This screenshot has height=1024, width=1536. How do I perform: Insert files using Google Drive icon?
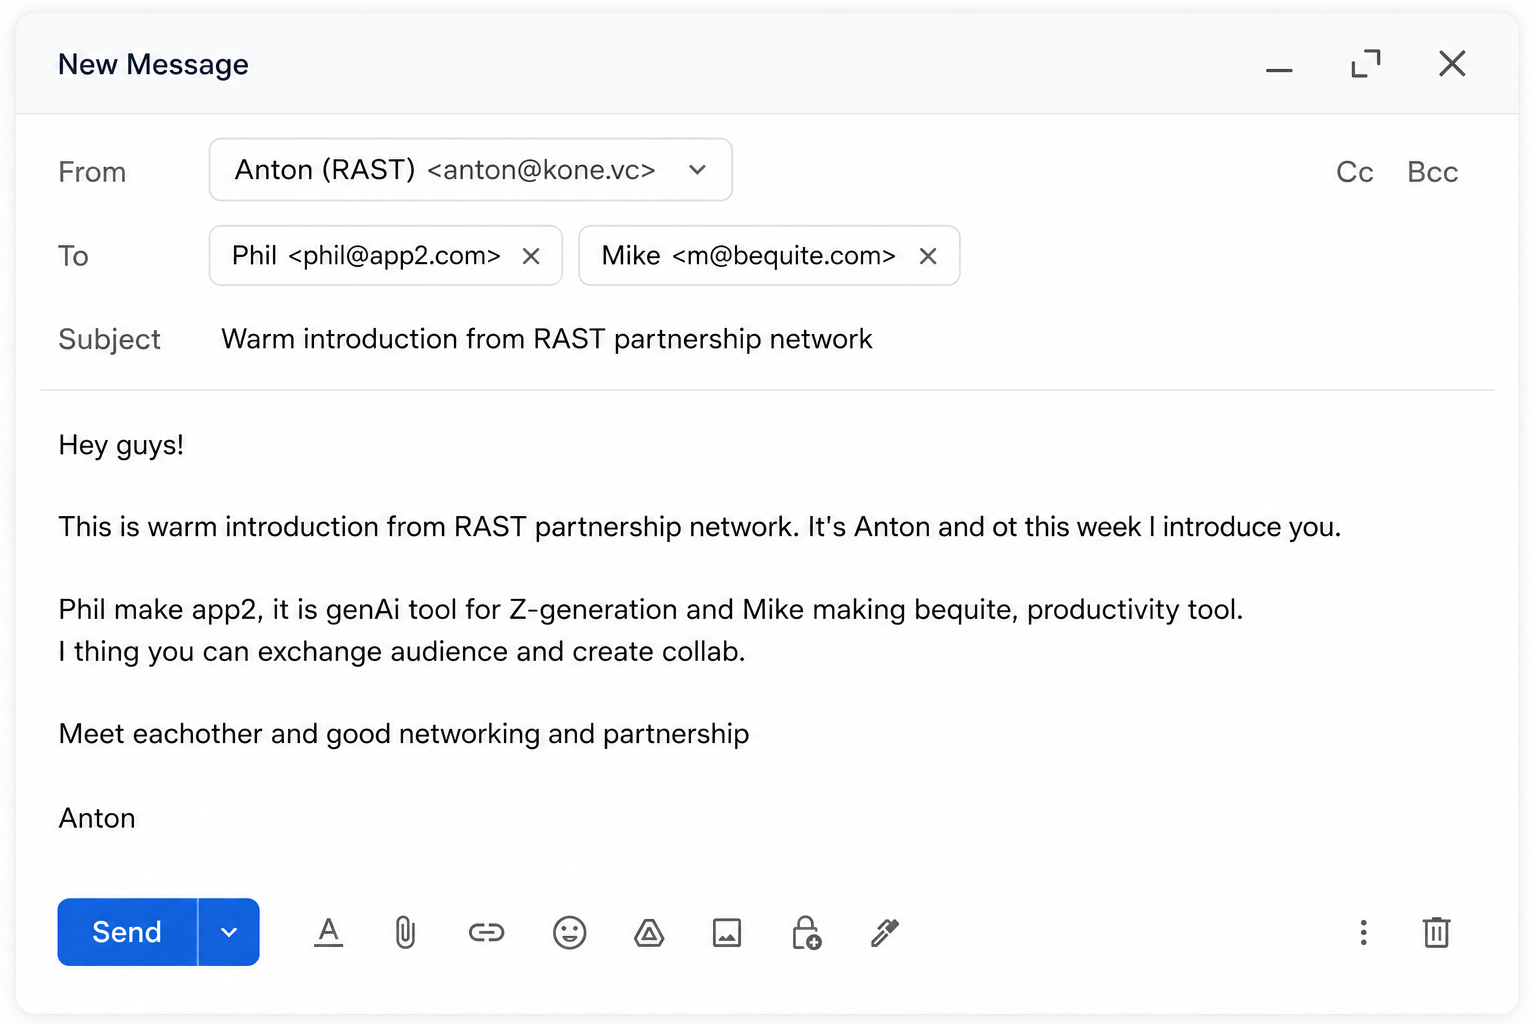[649, 933]
